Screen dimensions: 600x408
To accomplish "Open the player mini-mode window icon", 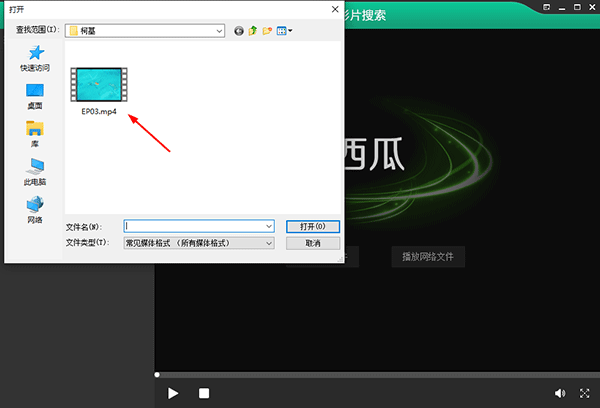I will (546, 7).
